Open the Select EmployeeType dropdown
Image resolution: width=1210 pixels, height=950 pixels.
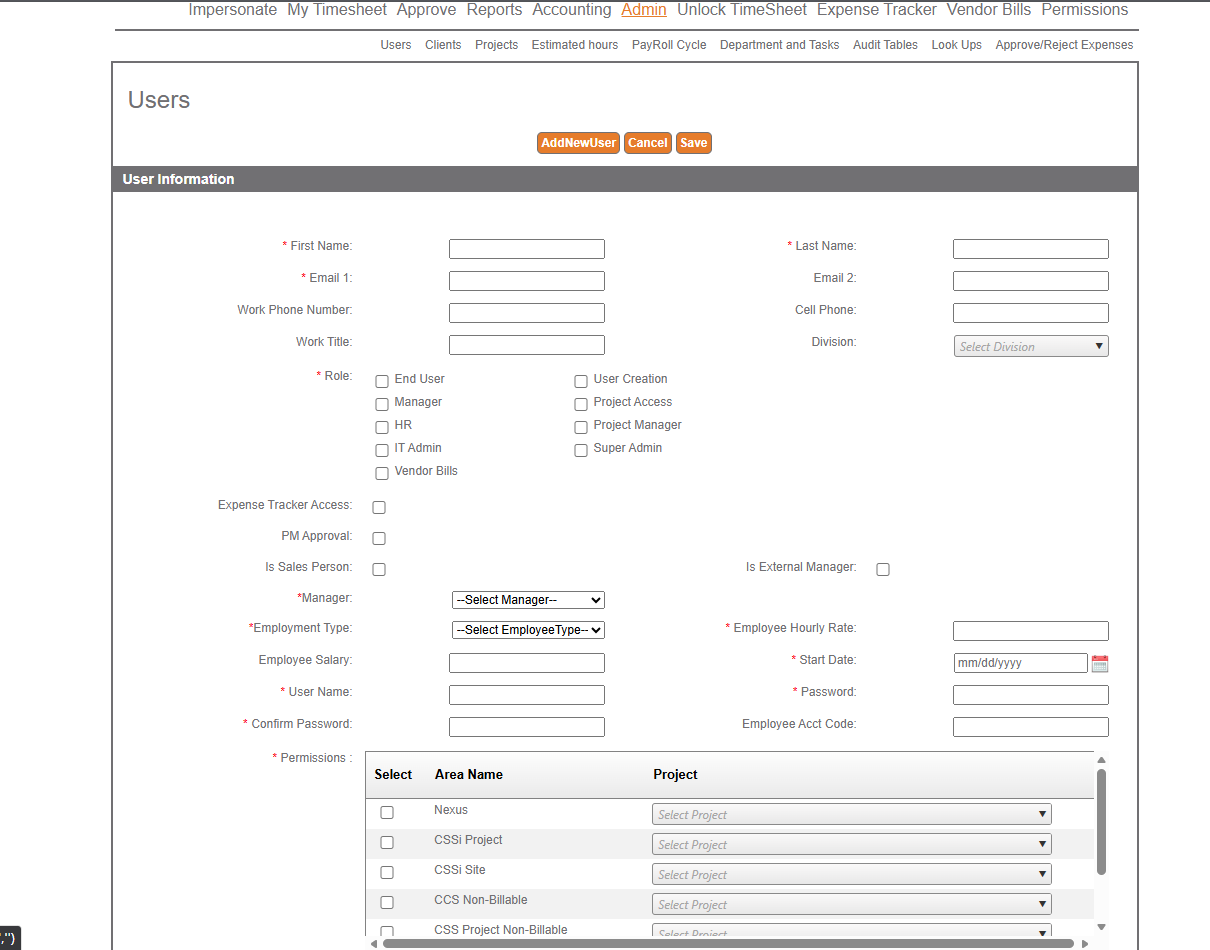point(528,630)
